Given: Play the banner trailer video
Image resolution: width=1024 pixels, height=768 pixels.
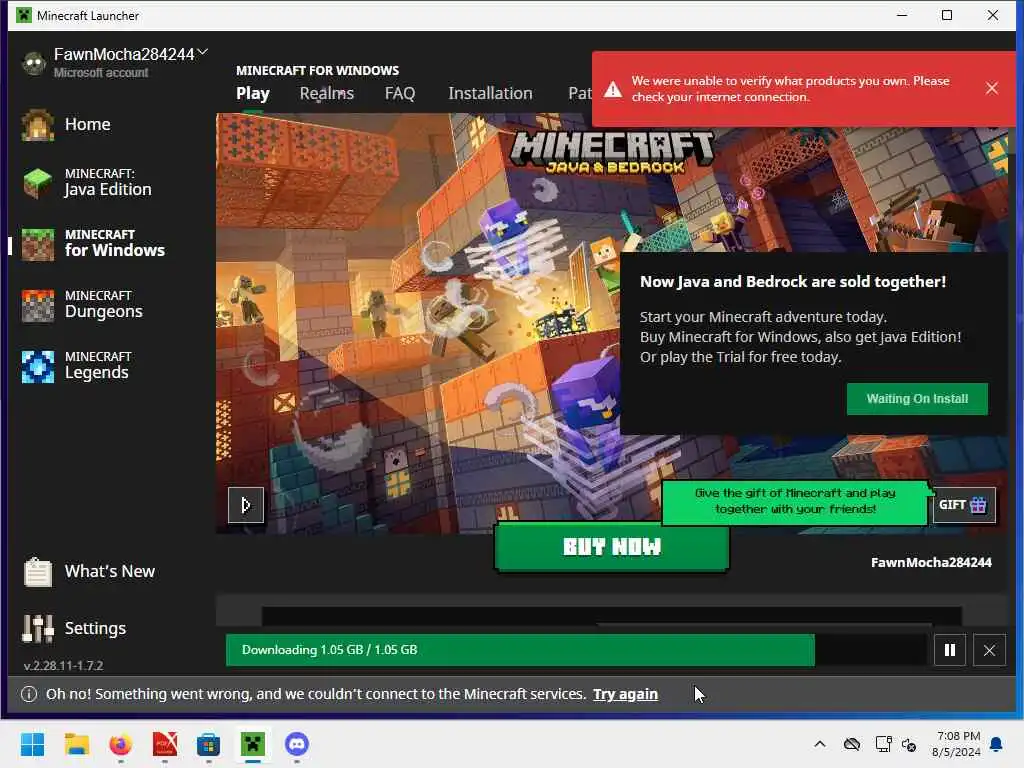Looking at the screenshot, I should 246,505.
